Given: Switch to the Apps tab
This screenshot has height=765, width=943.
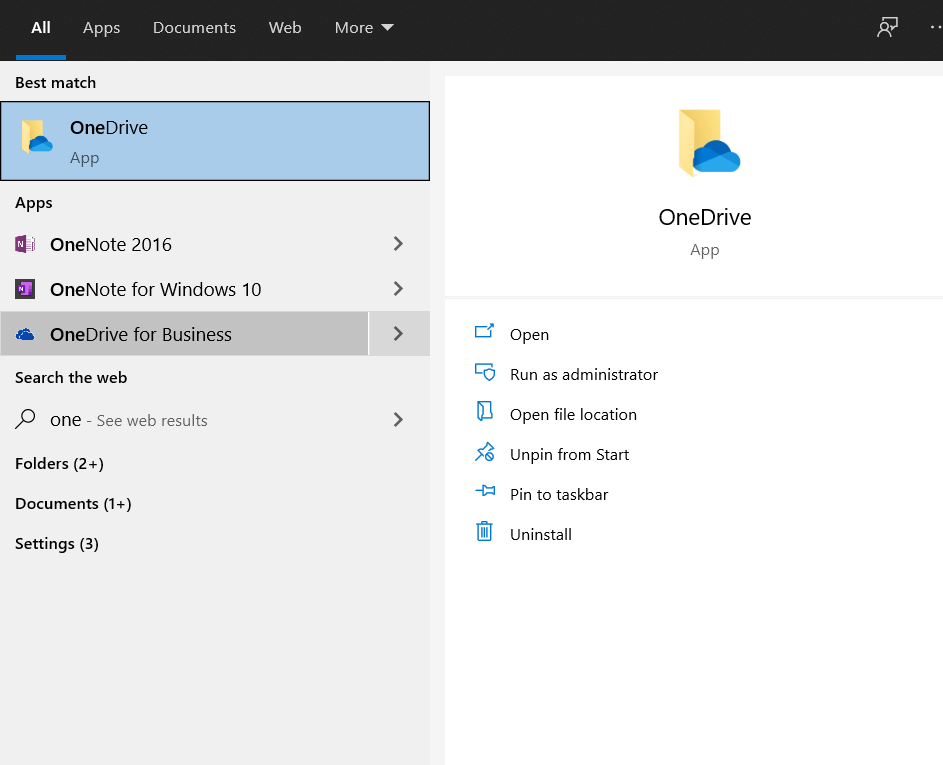Looking at the screenshot, I should 101,28.
